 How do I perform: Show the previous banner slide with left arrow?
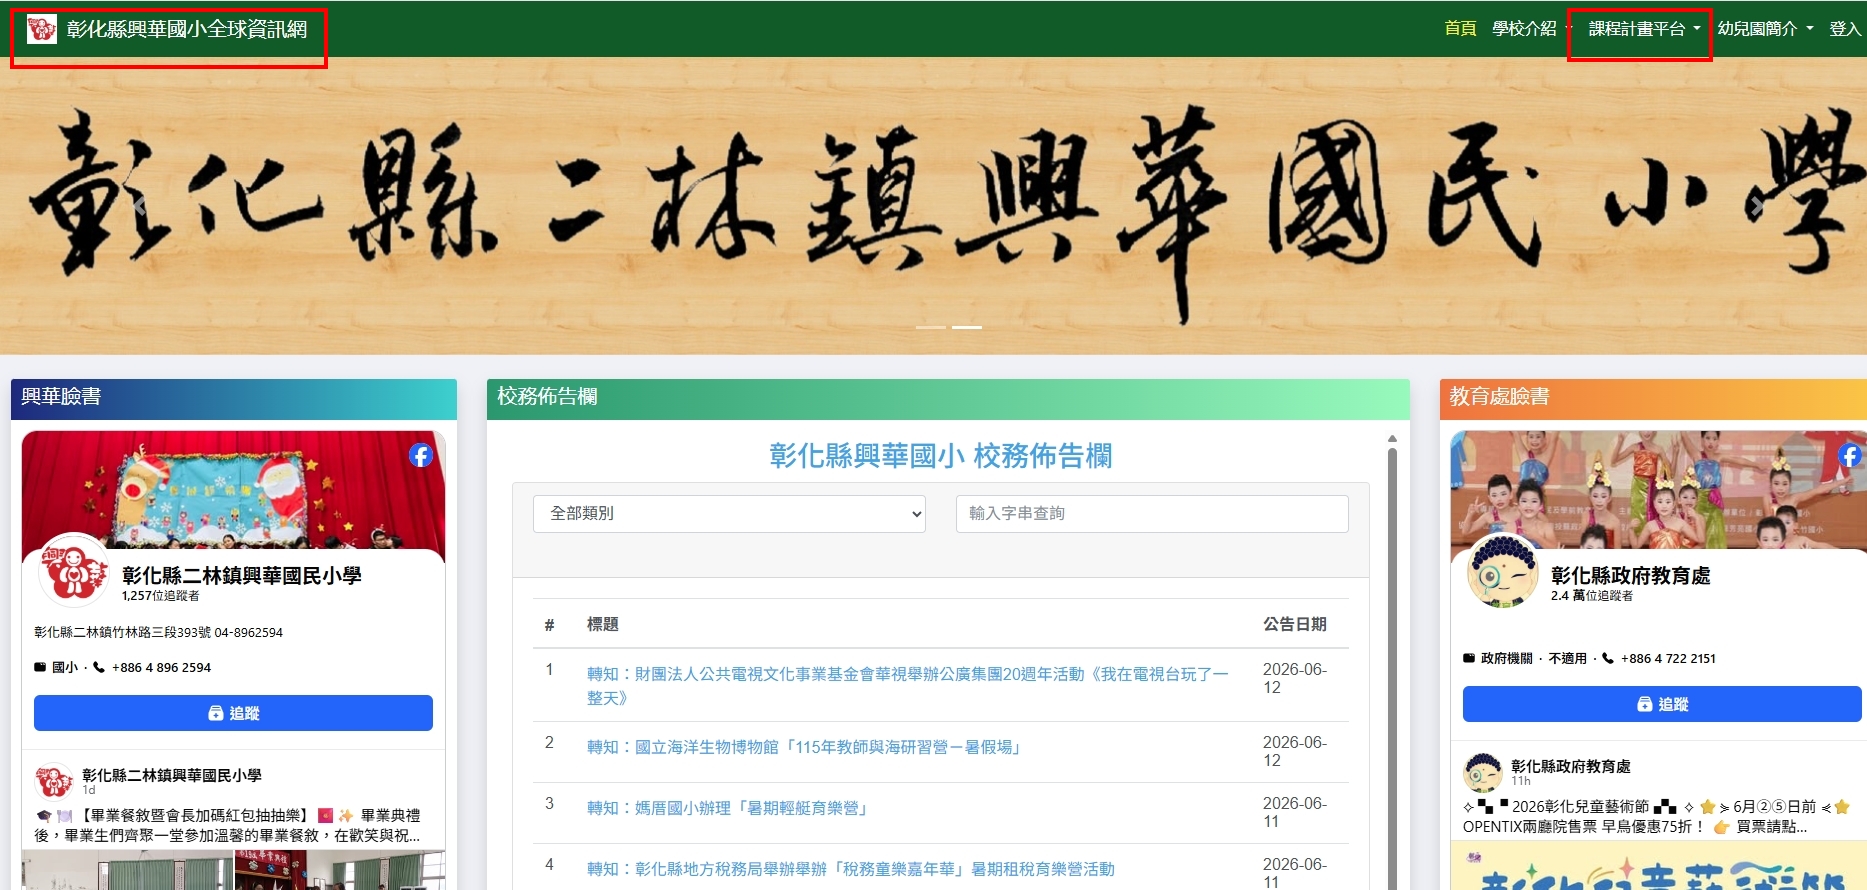141,206
